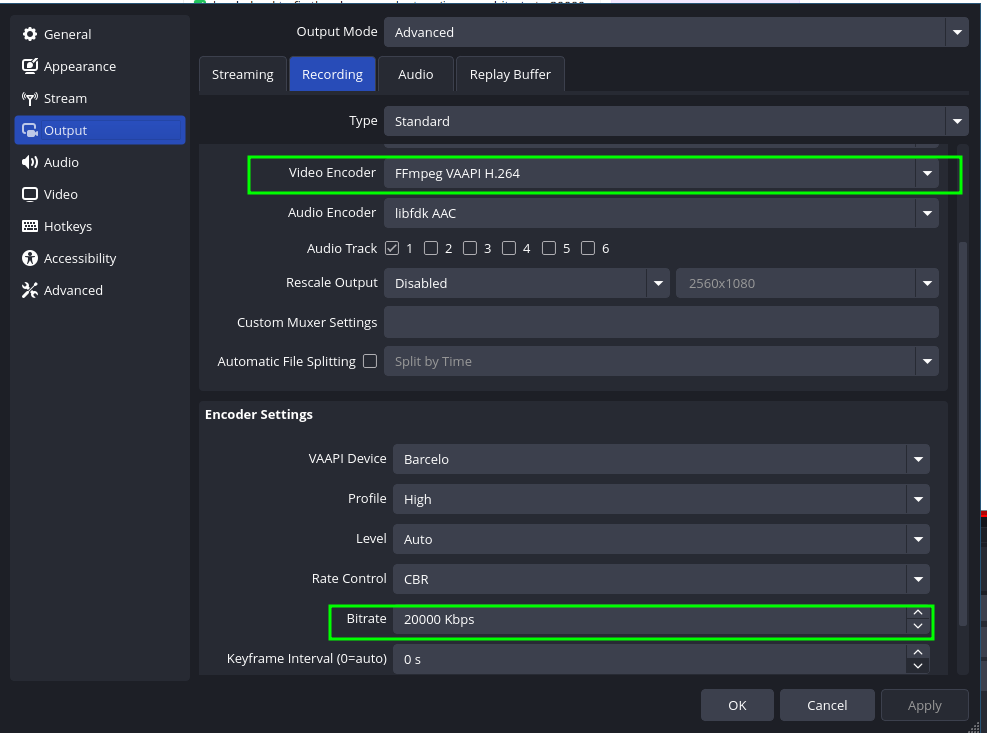Click the Output icon in sidebar
The image size is (987, 733).
click(30, 130)
